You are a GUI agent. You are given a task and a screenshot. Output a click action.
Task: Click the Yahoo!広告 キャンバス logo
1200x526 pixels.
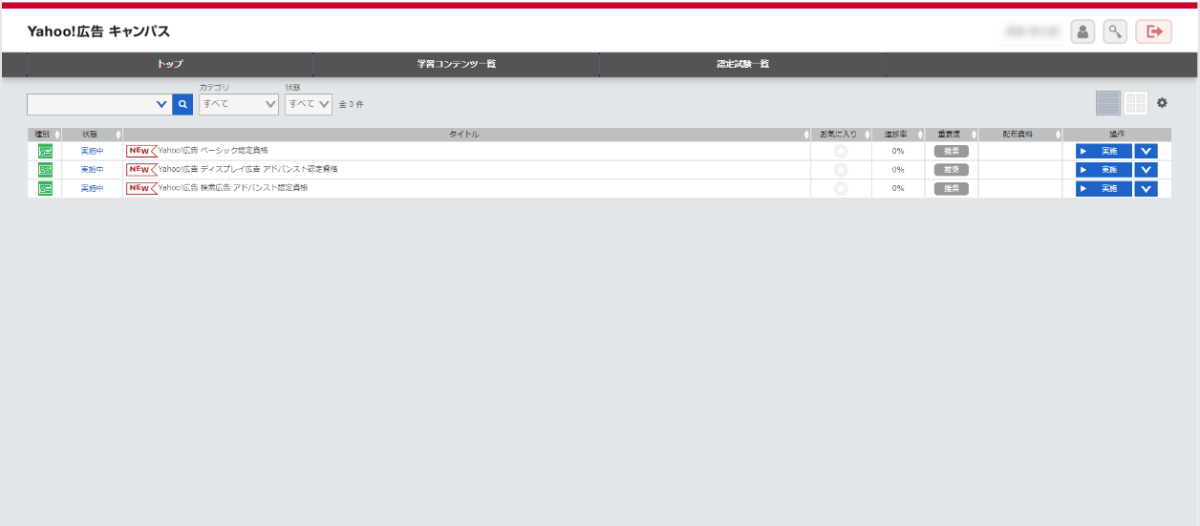(x=98, y=32)
